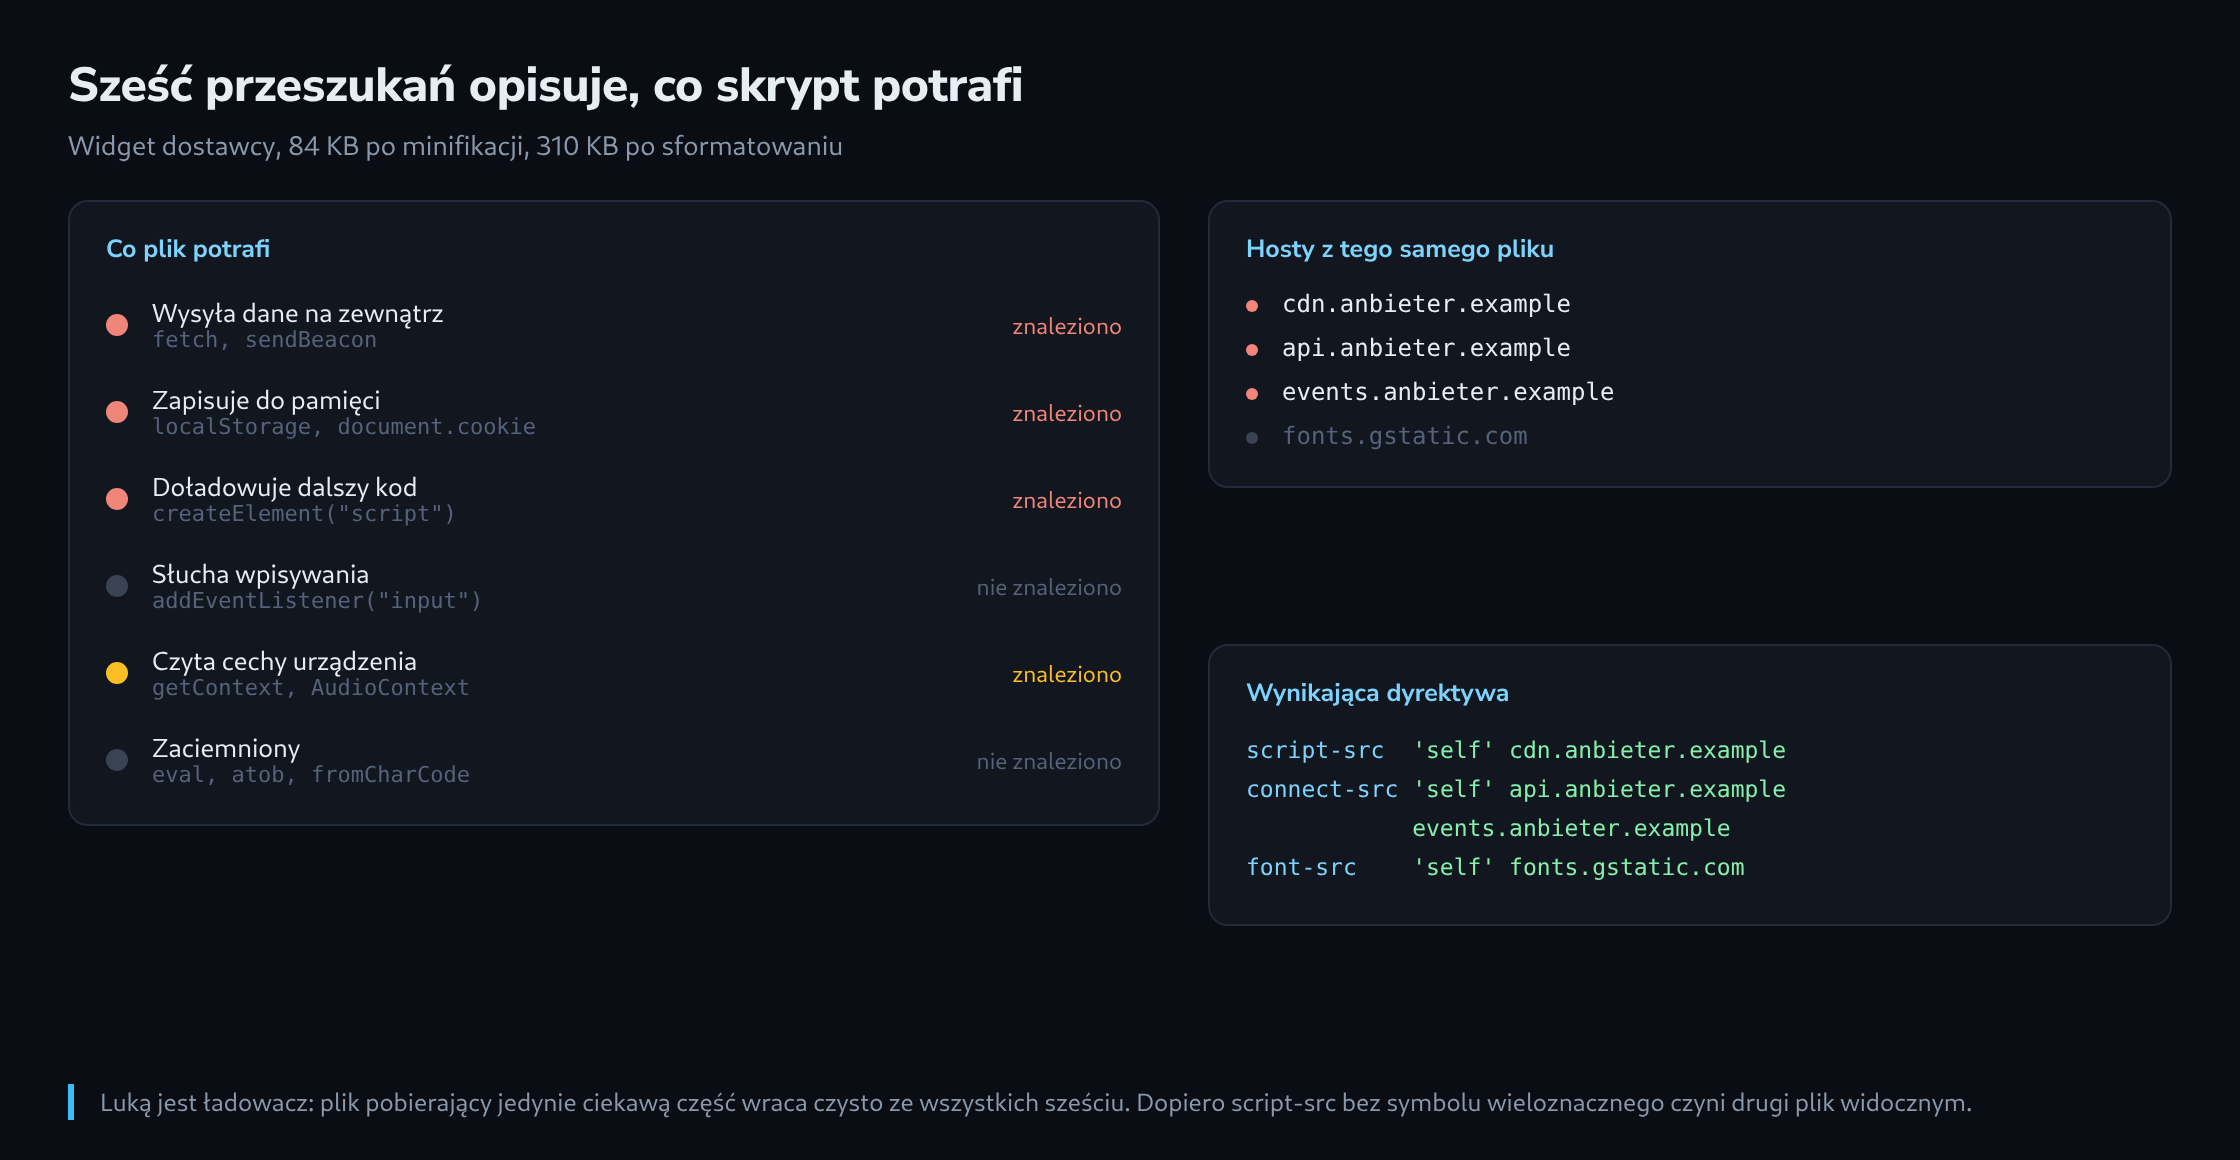
Task: Click the label Wysyła dane na zewnątrz
Action: (x=297, y=313)
